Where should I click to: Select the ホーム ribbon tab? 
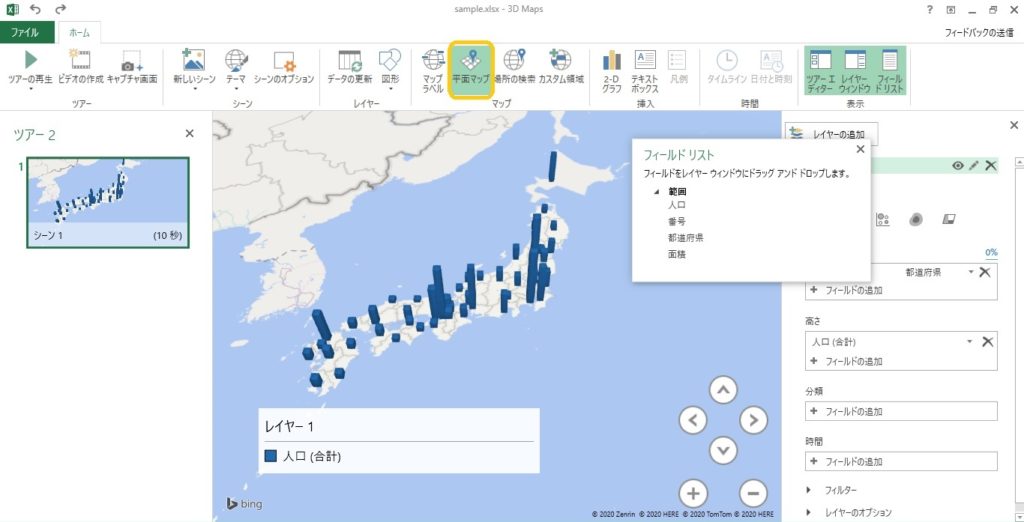pos(78,33)
